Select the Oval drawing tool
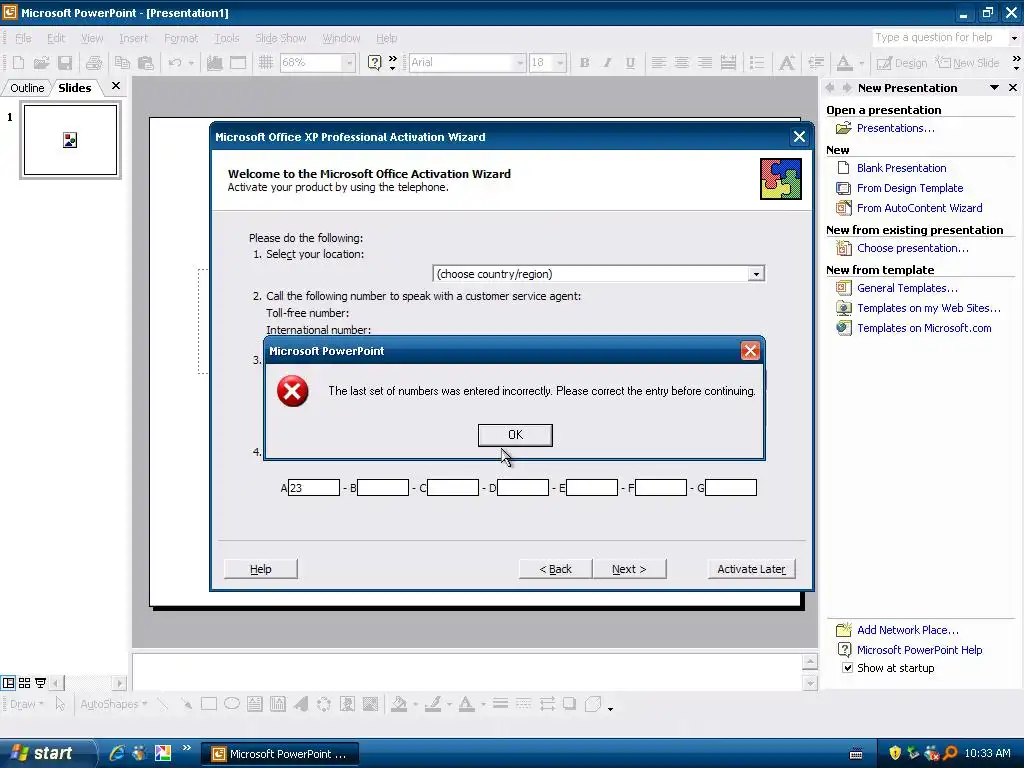This screenshot has width=1024, height=768. 232,704
